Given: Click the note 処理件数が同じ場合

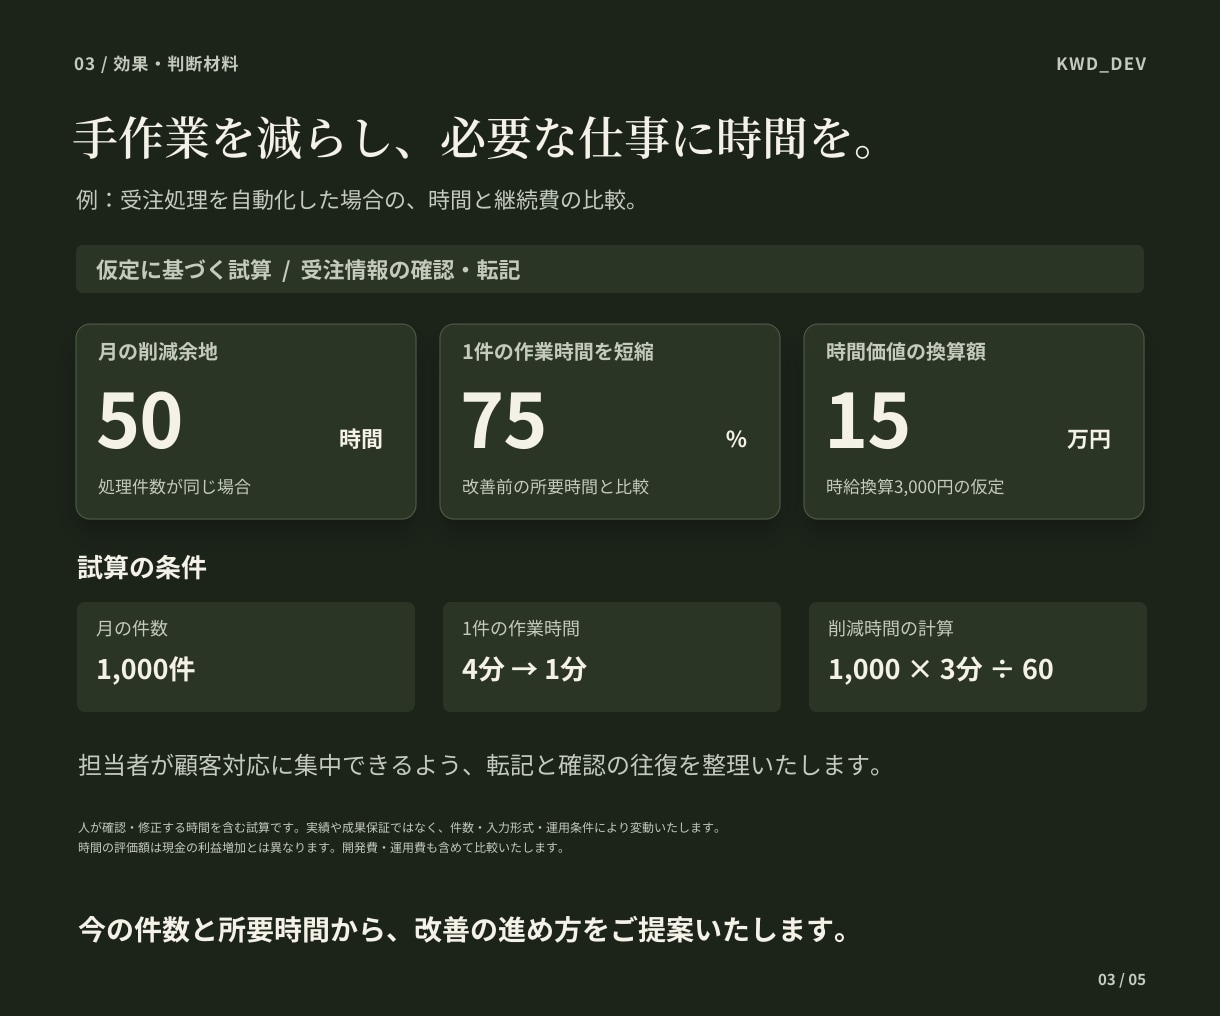Looking at the screenshot, I should 174,487.
